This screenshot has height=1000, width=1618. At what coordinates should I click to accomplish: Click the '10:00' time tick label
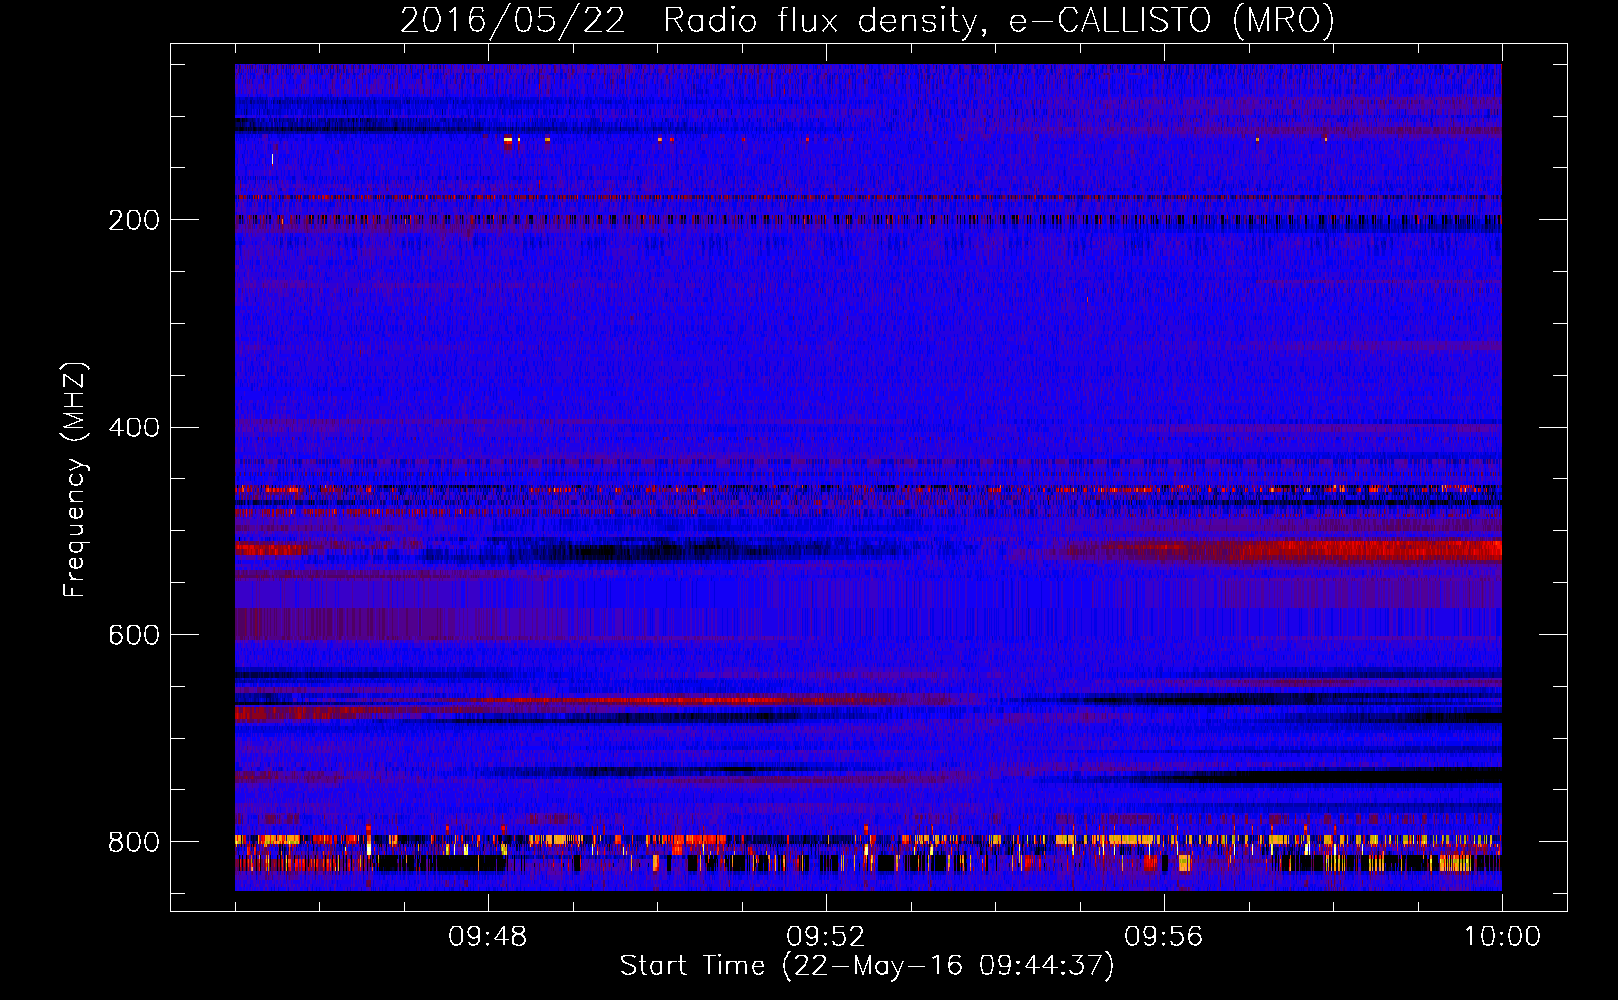click(x=1502, y=937)
